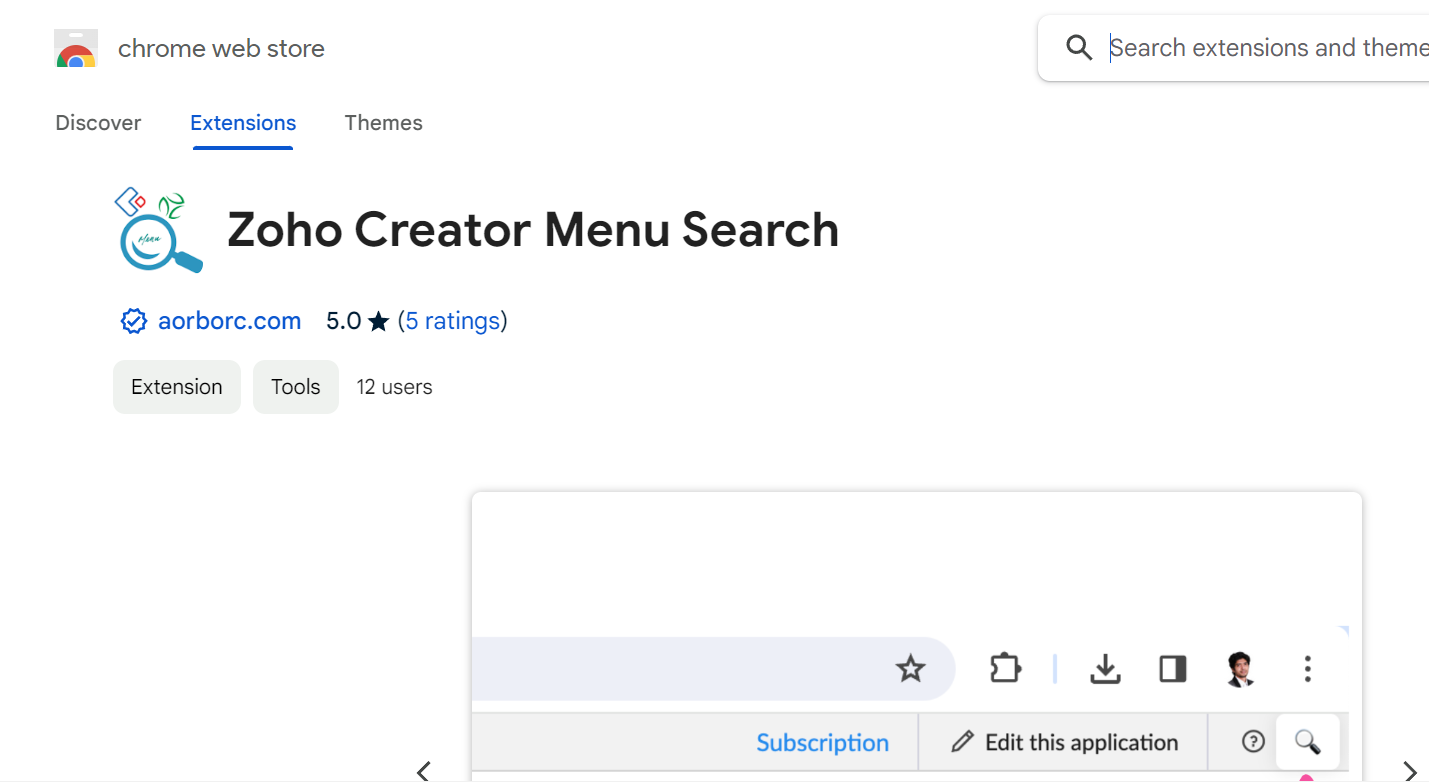Image resolution: width=1429 pixels, height=782 pixels.
Task: Navigate to previous screenshot with left chevron
Action: [422, 771]
